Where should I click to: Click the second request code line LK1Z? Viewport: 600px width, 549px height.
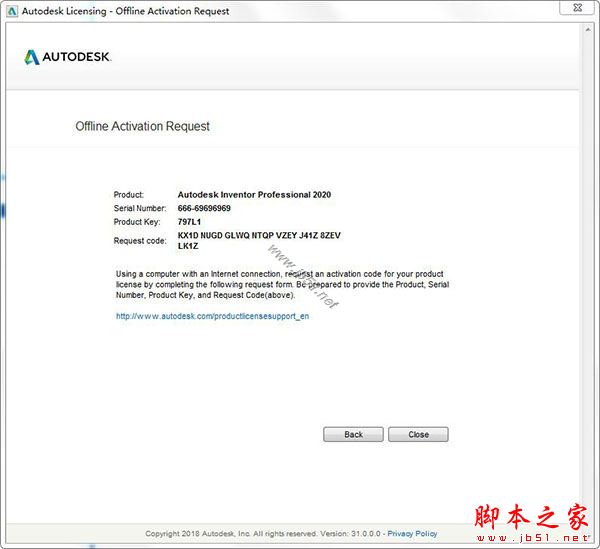[x=188, y=246]
